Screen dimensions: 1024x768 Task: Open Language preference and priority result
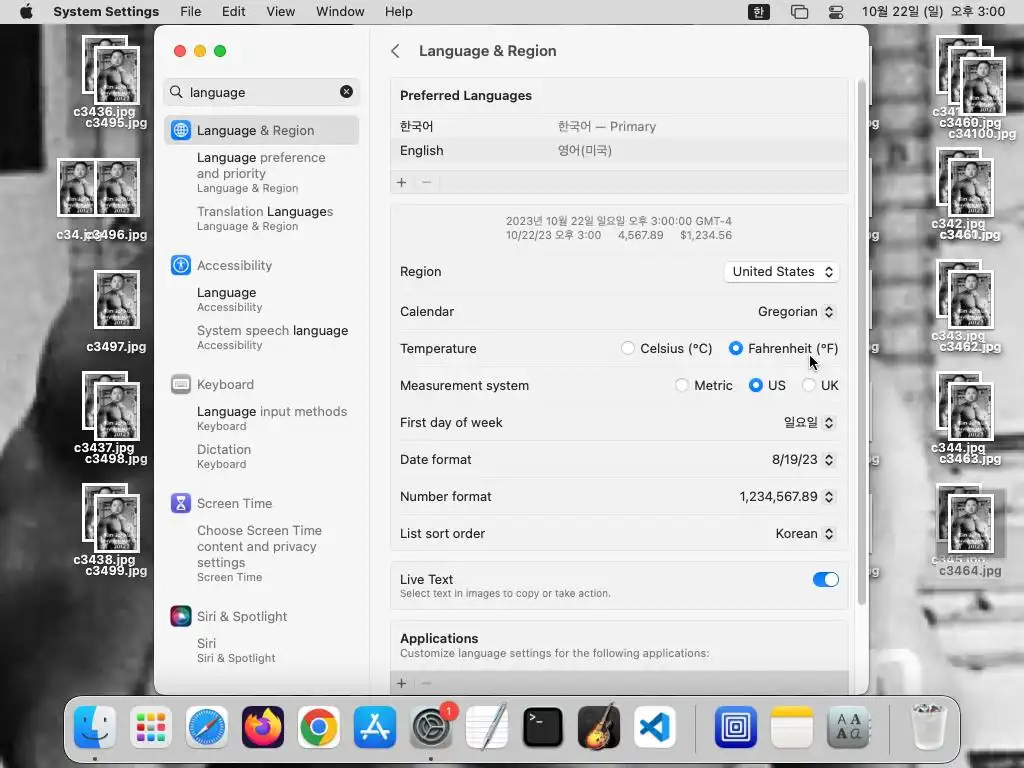click(x=261, y=172)
